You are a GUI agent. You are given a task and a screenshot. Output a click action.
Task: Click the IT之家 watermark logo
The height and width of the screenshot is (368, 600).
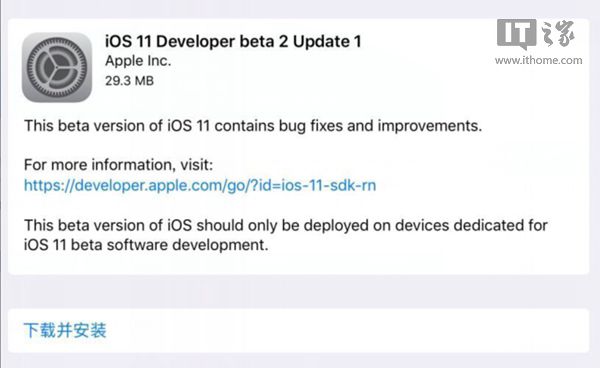click(x=536, y=34)
